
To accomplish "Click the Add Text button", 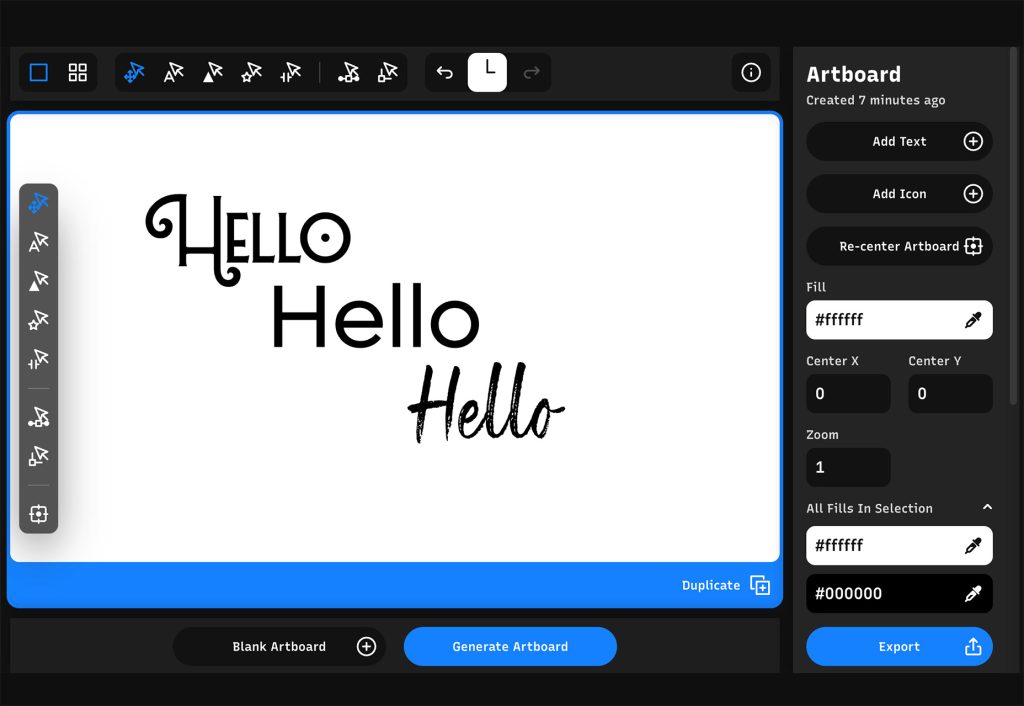I will tap(899, 141).
